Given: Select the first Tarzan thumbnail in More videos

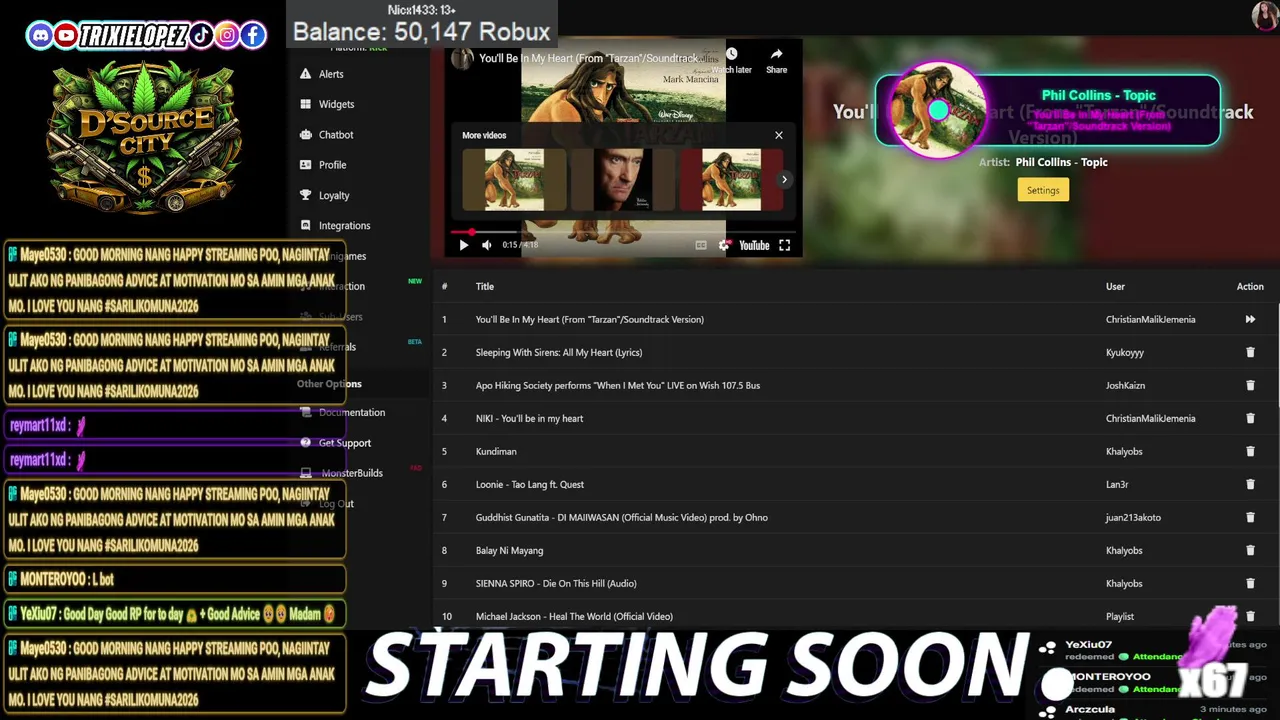Looking at the screenshot, I should click(514, 180).
